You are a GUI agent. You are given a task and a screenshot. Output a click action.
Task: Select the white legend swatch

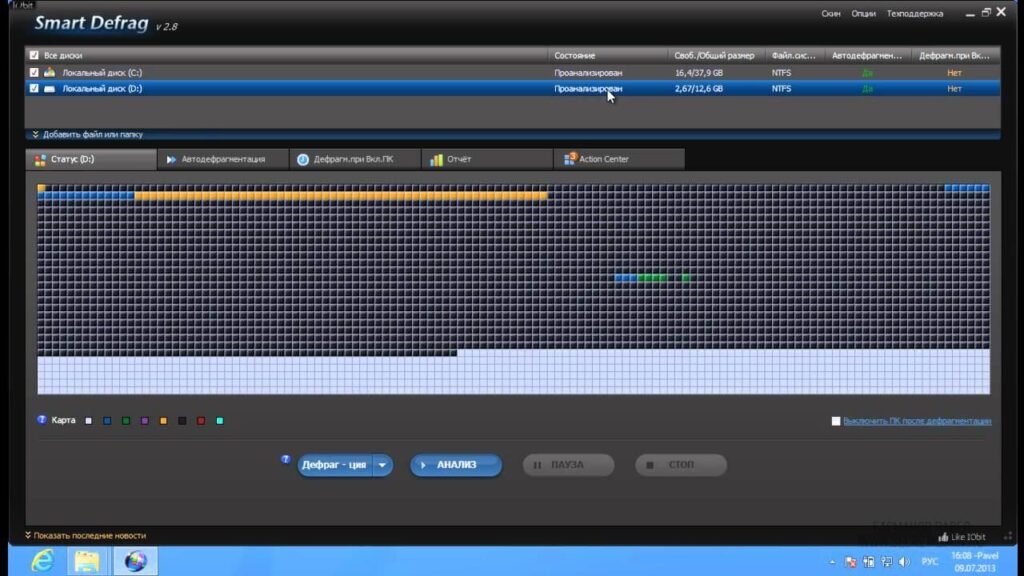(88, 421)
